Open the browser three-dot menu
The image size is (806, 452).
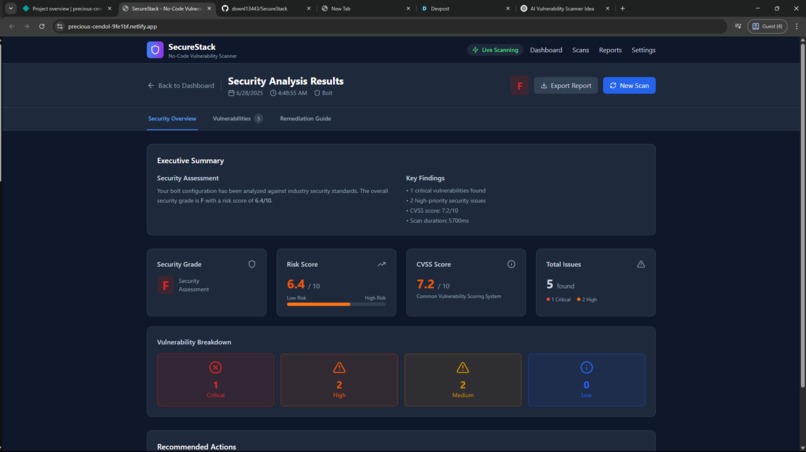(x=797, y=26)
